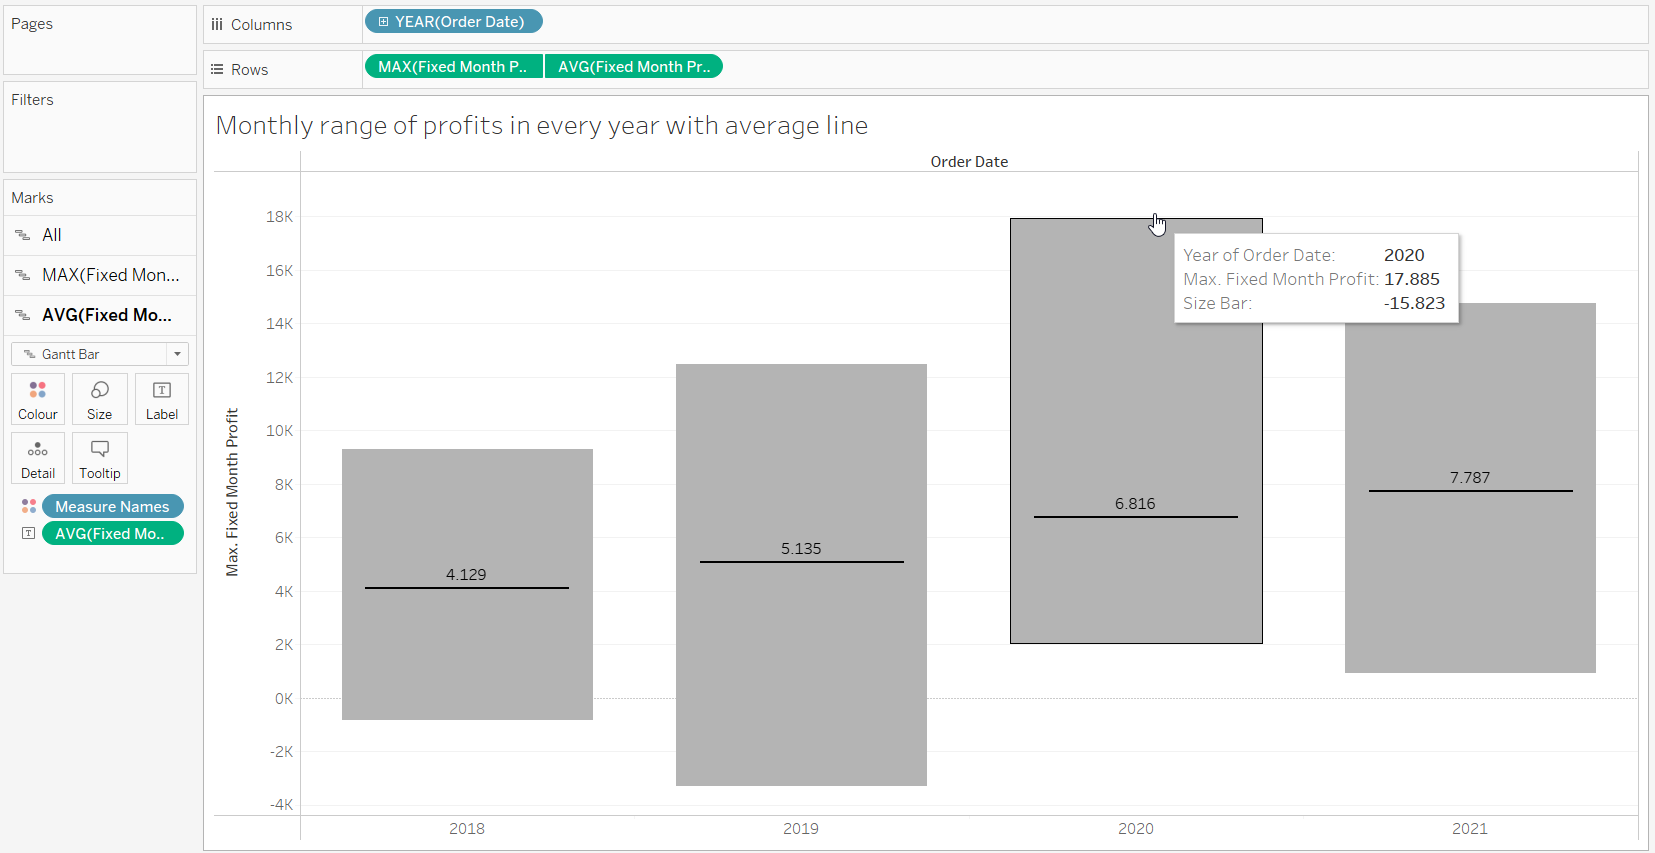Select the All marks tab
The height and width of the screenshot is (853, 1655).
point(100,235)
